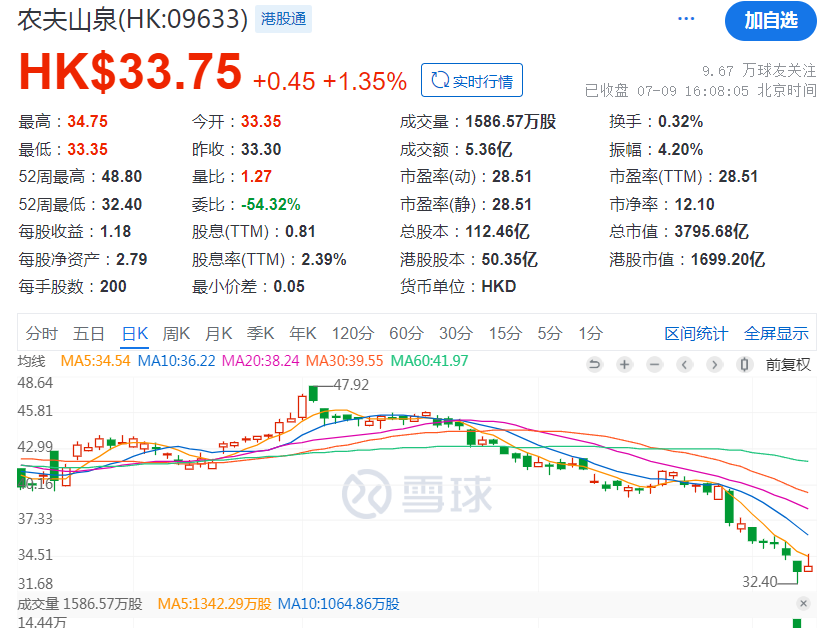Switch to the 1分 chart tab

tap(591, 333)
